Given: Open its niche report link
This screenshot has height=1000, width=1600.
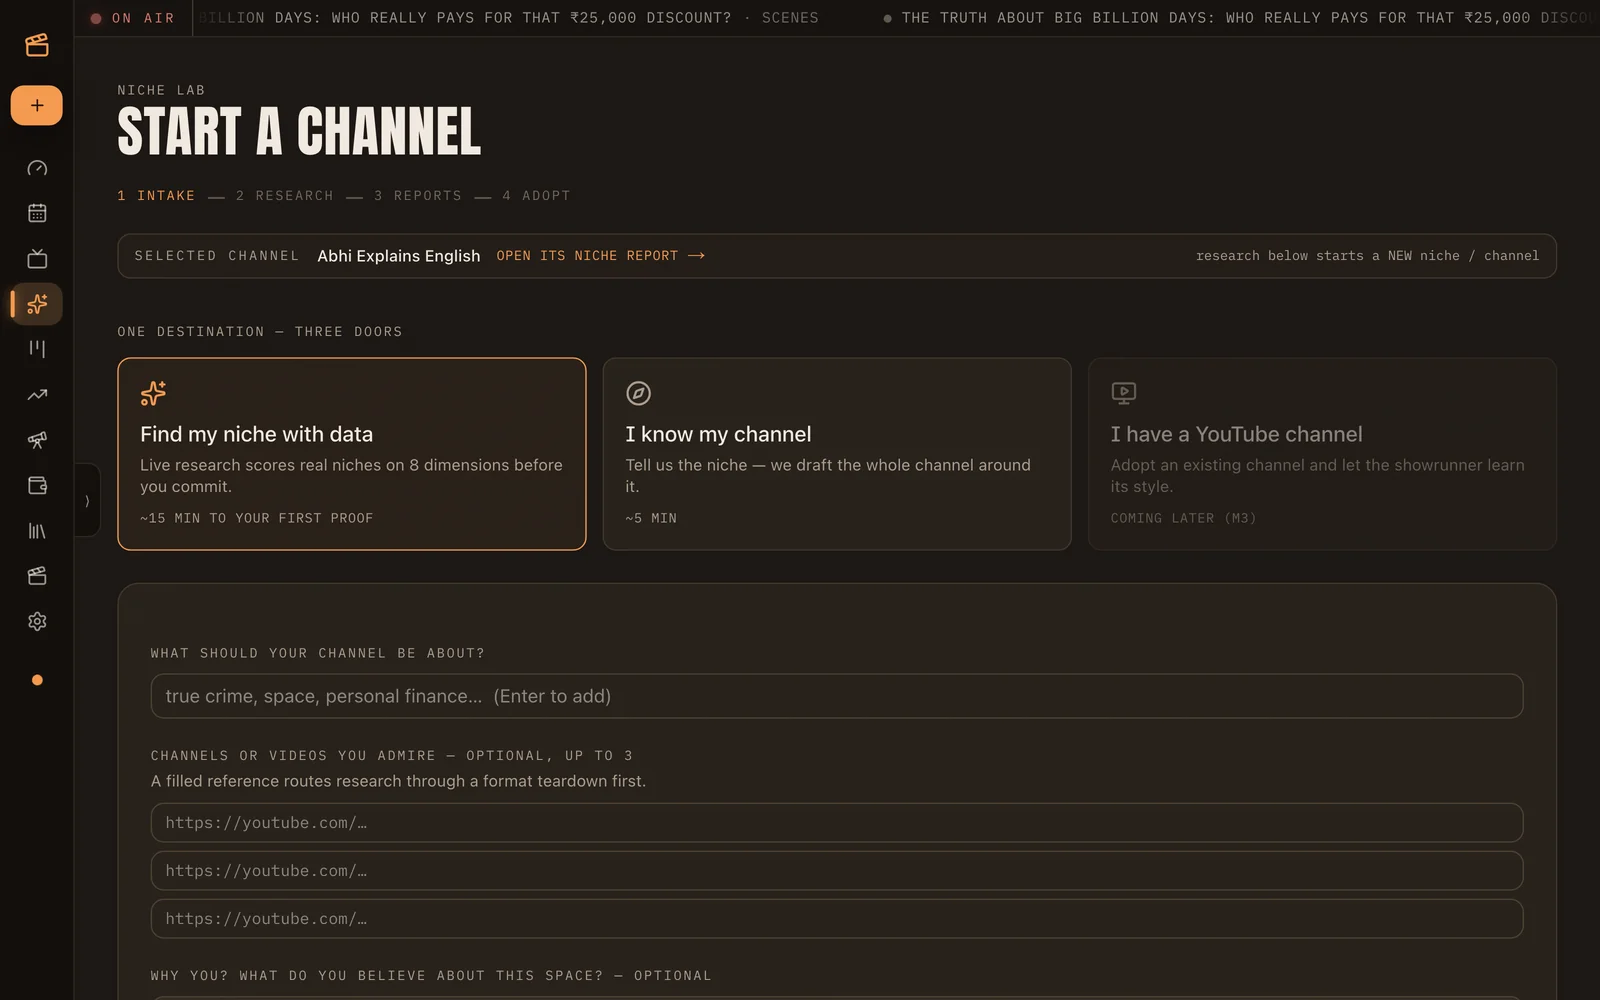Looking at the screenshot, I should [x=601, y=256].
